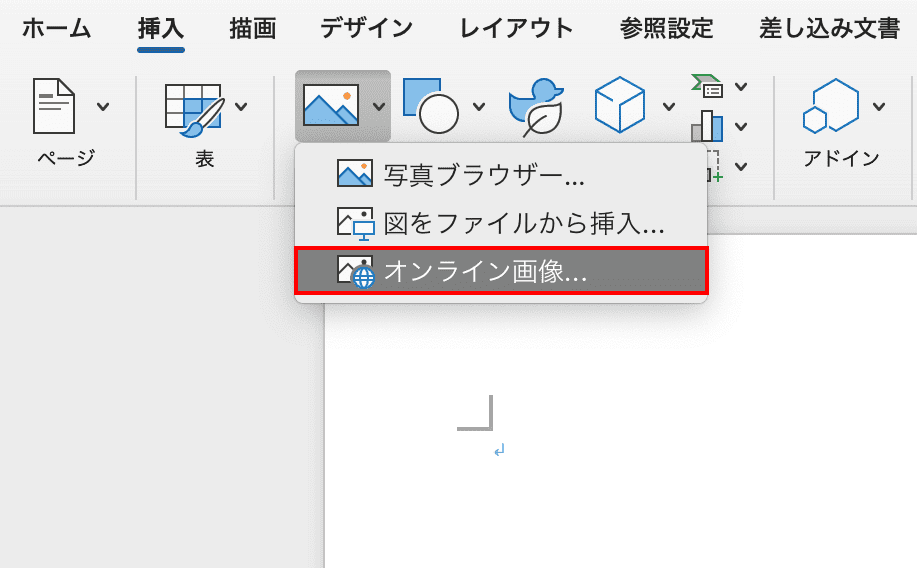Expand the 3D model dropdown arrow
This screenshot has height=568, width=917.
coord(669,106)
